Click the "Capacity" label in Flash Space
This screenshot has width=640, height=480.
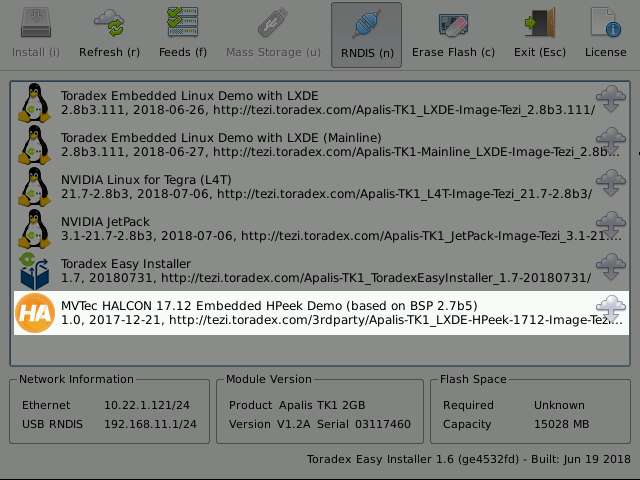tap(467, 424)
